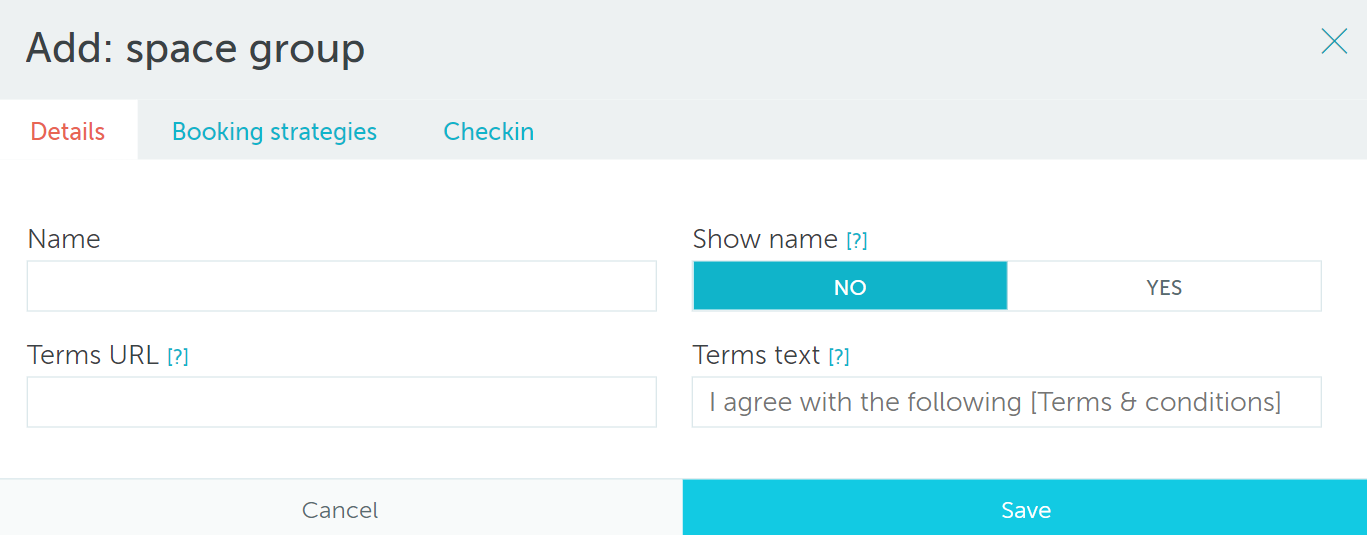Cancel adding the space group
The height and width of the screenshot is (535, 1367).
click(x=340, y=510)
